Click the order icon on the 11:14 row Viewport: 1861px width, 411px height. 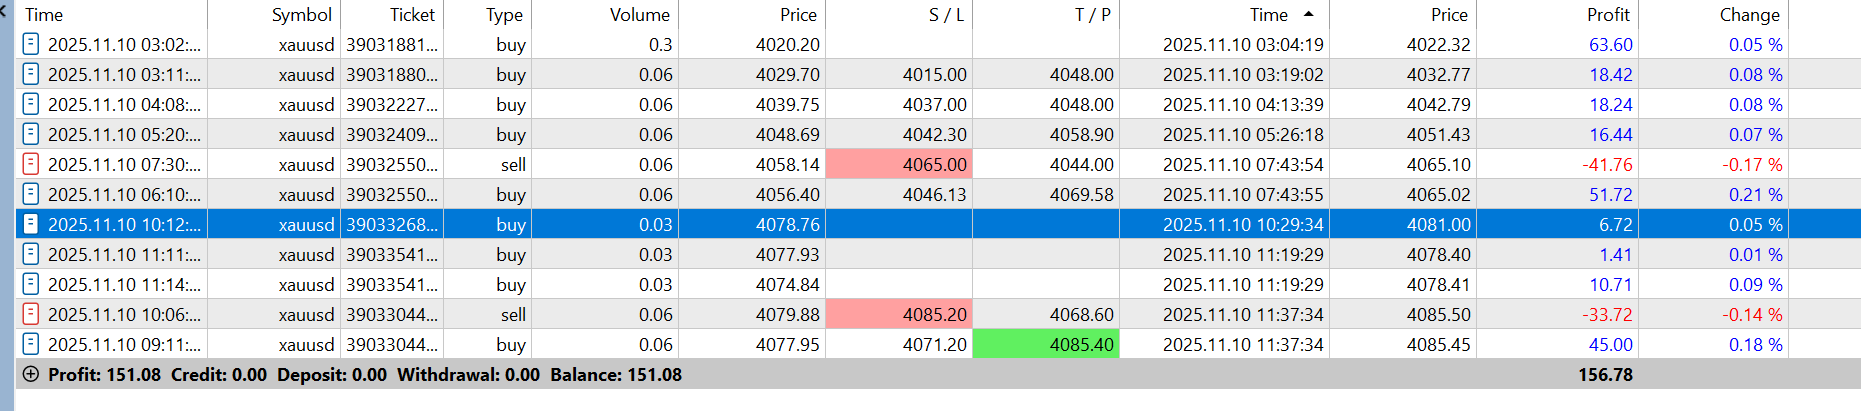(x=31, y=284)
